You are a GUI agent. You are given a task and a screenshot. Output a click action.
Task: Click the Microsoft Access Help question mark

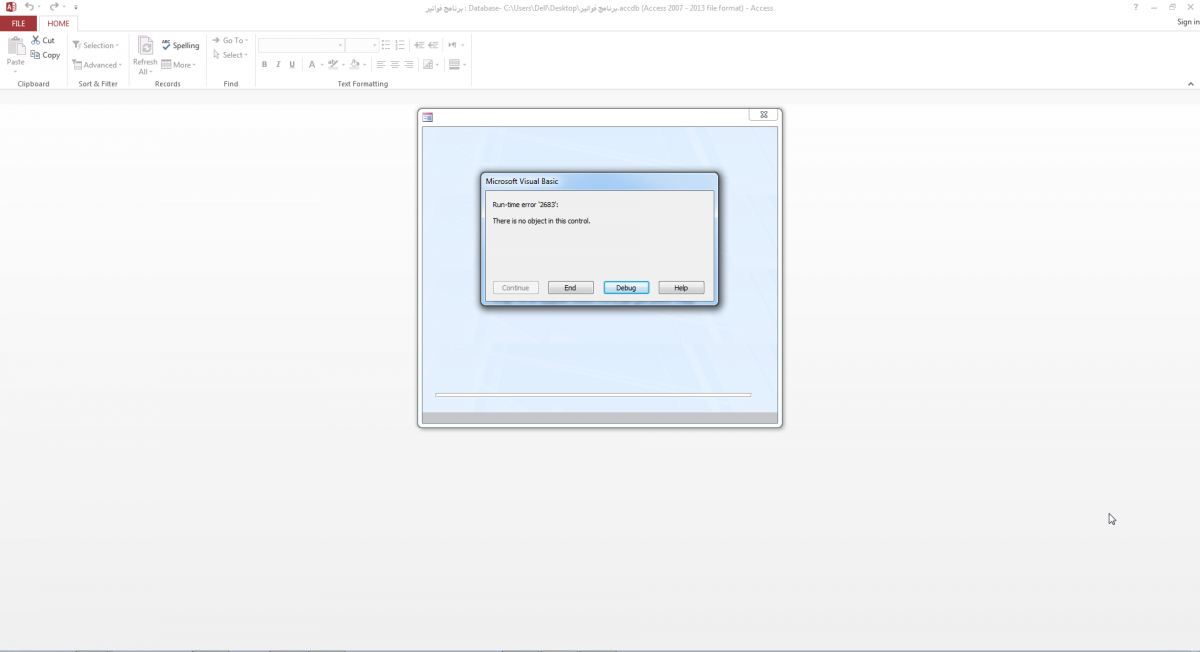click(1135, 7)
